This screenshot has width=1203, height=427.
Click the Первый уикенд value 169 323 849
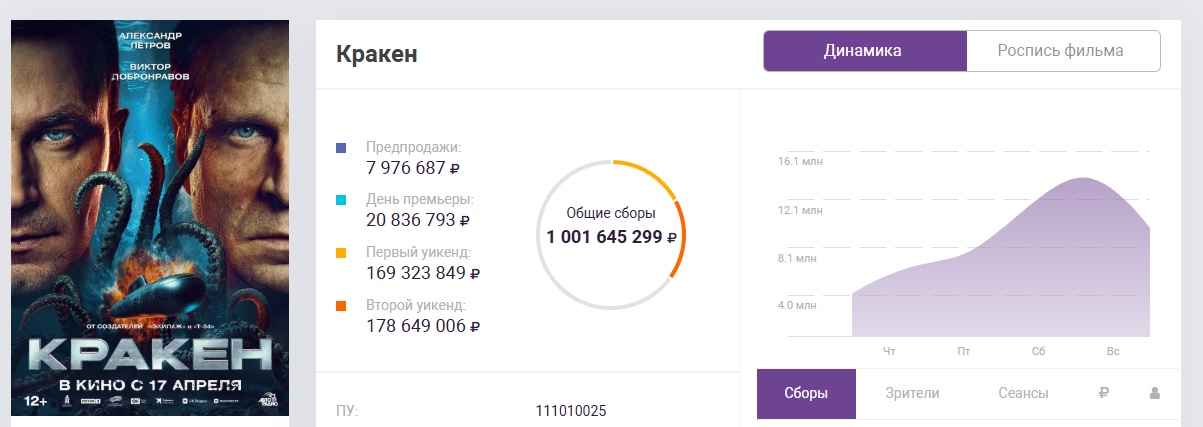tap(423, 273)
